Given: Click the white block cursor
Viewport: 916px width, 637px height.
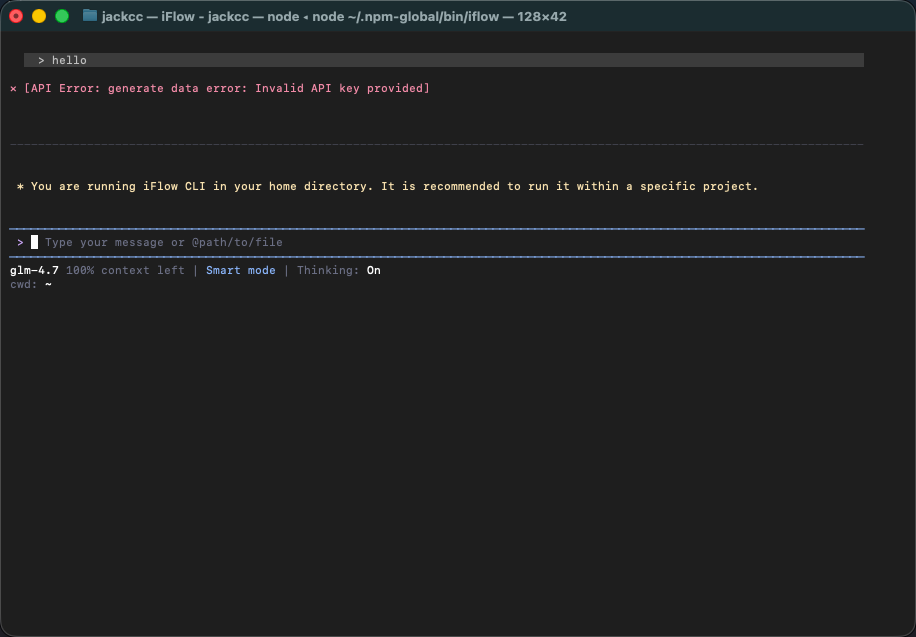Looking at the screenshot, I should [35, 242].
